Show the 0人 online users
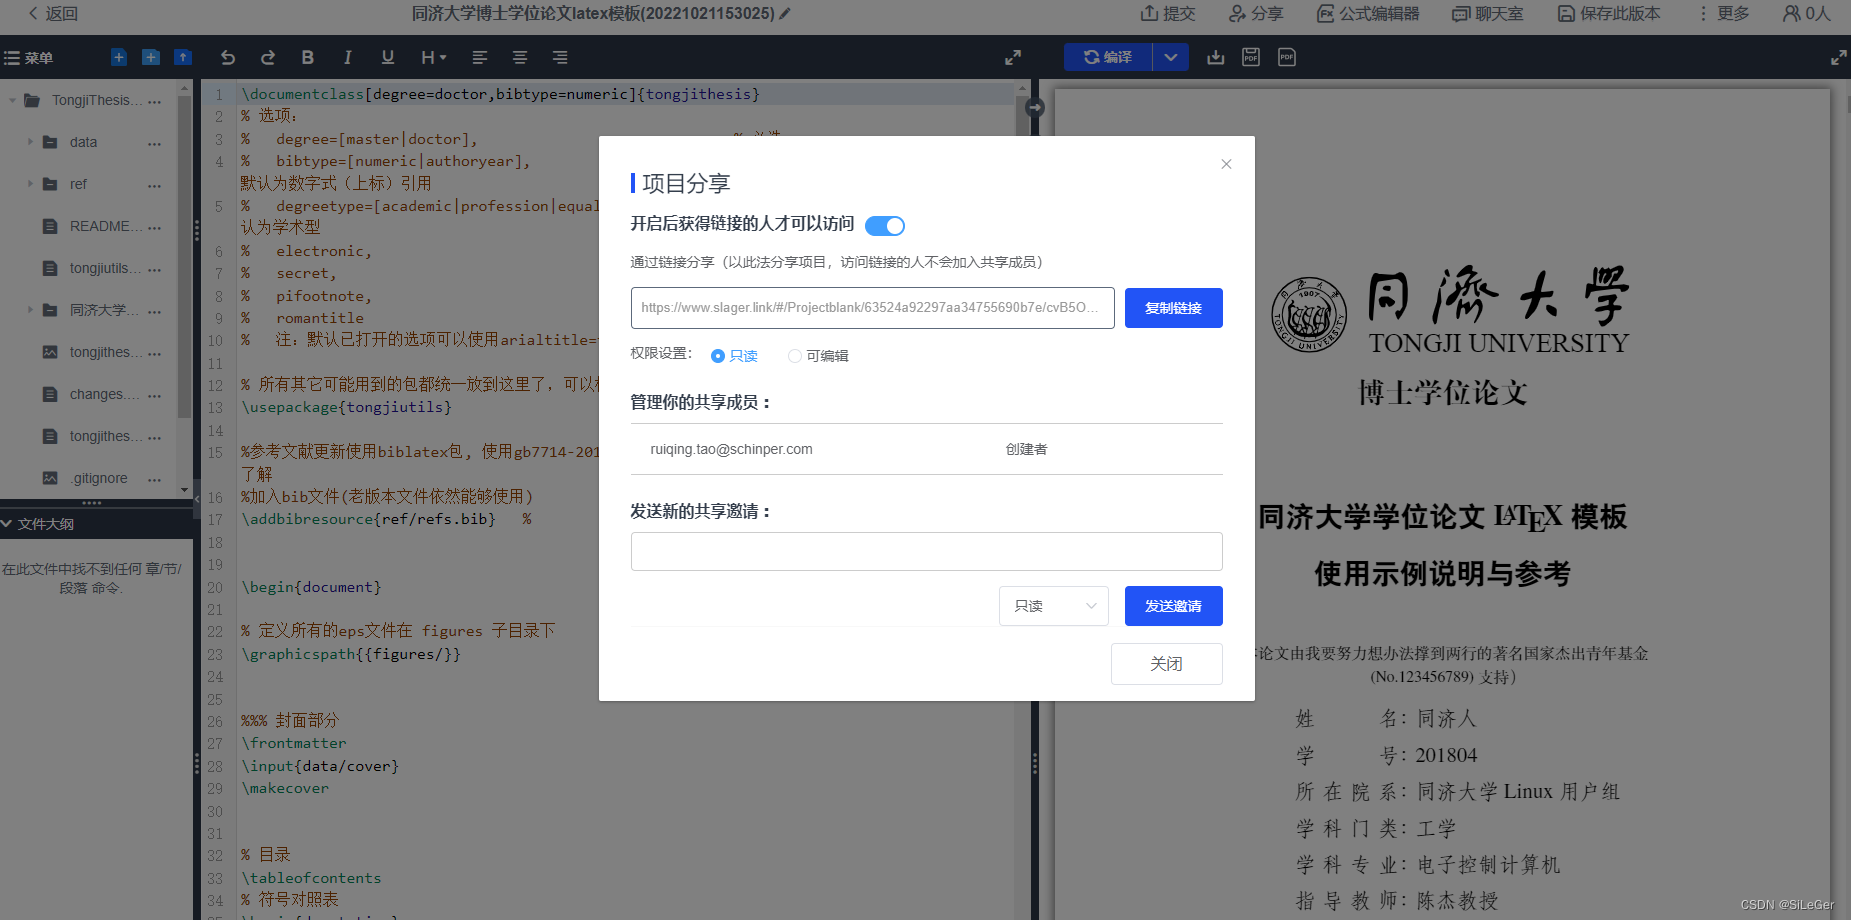The image size is (1851, 920). click(1807, 14)
